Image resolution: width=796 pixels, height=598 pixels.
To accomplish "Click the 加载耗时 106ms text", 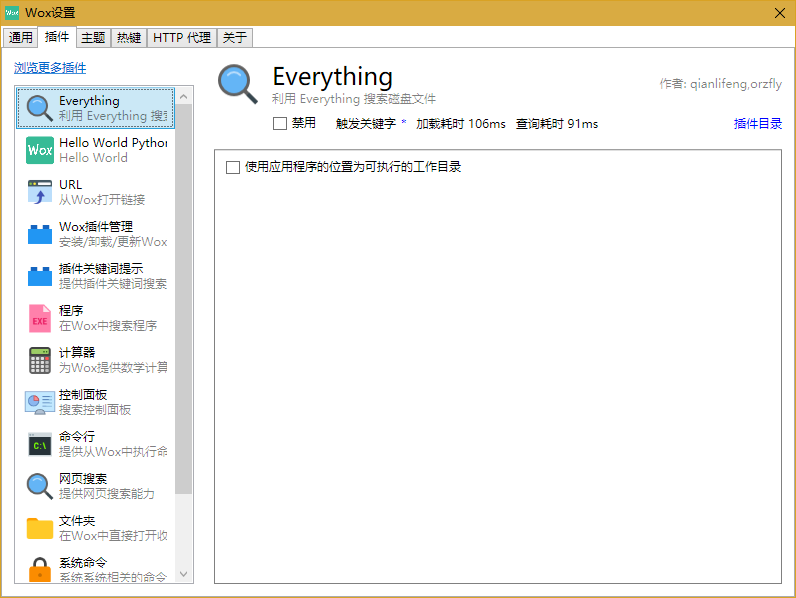I will click(x=461, y=124).
